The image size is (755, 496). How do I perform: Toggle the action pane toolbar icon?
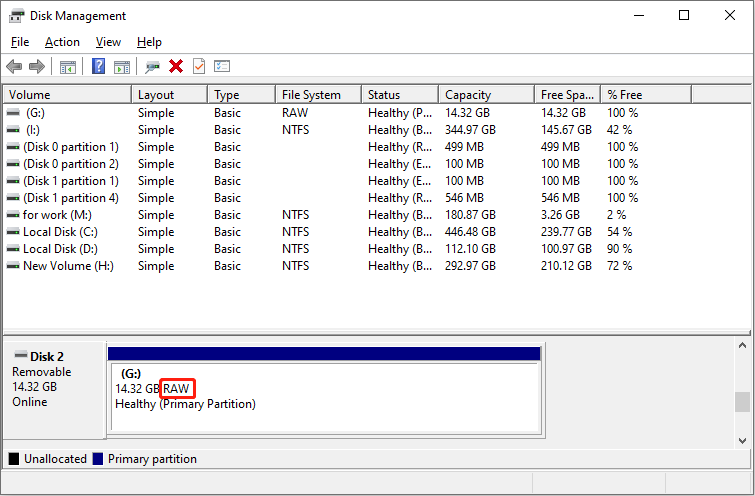click(x=122, y=66)
